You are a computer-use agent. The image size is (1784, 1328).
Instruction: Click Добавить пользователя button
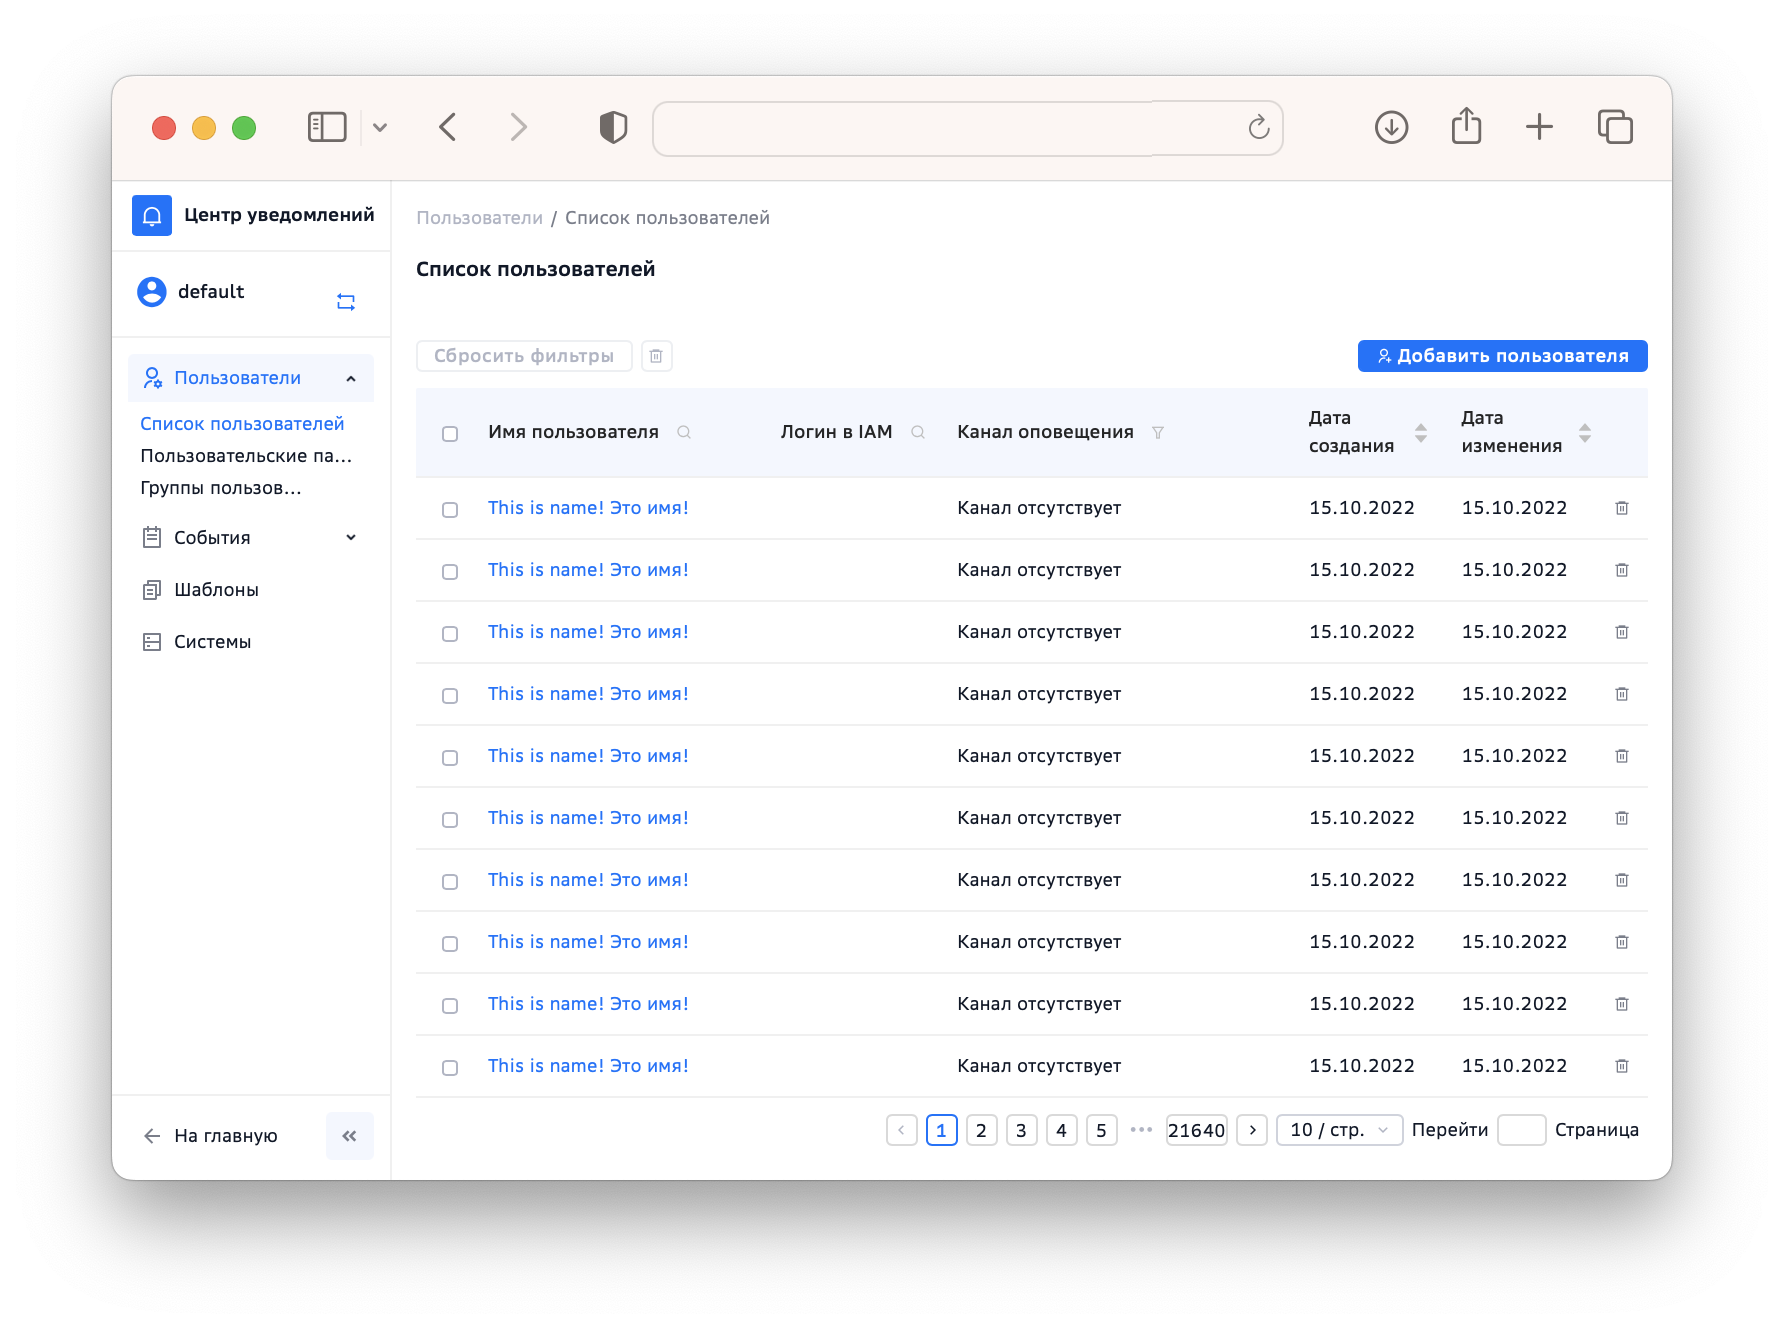coord(1503,356)
